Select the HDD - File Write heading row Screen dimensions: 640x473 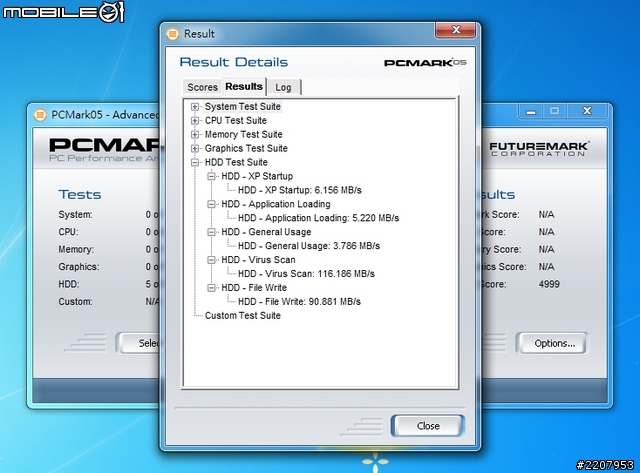(254, 288)
